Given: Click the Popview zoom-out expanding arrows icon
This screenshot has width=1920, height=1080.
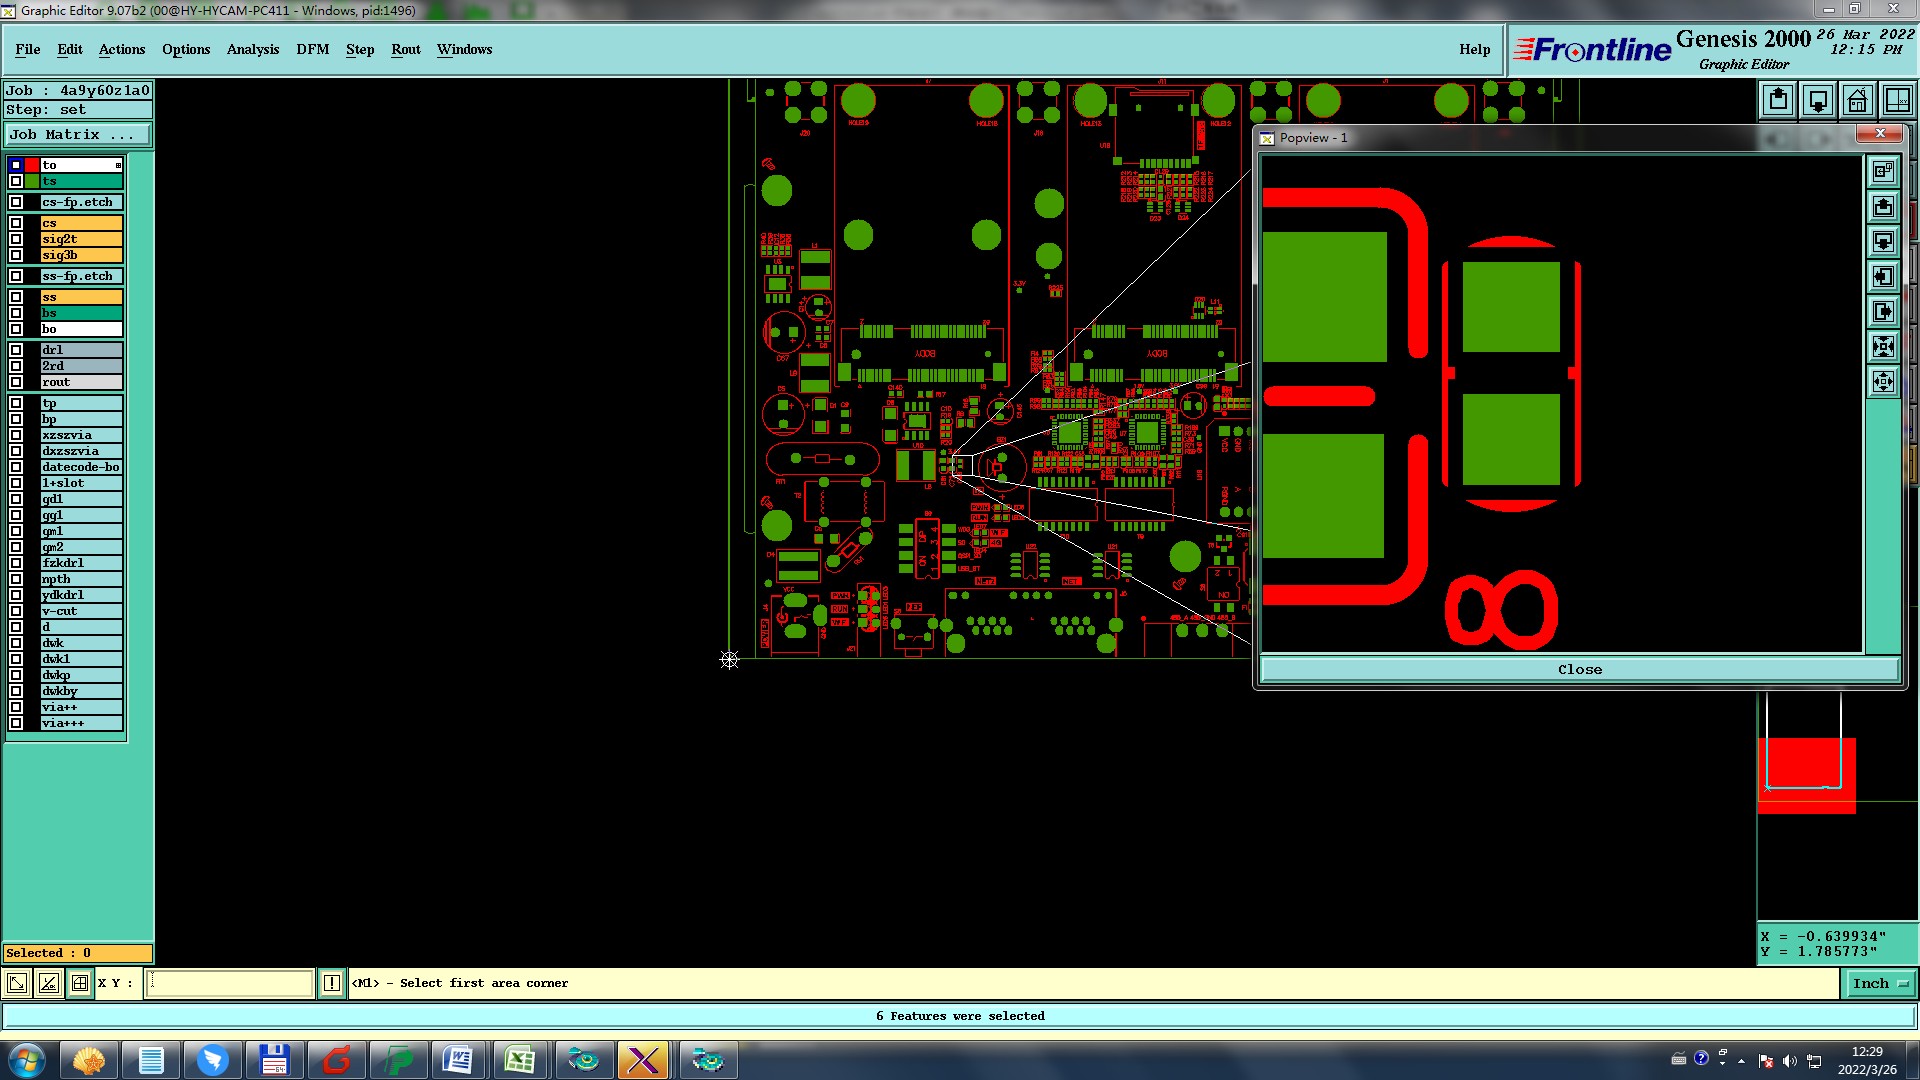Looking at the screenshot, I should click(x=1883, y=382).
